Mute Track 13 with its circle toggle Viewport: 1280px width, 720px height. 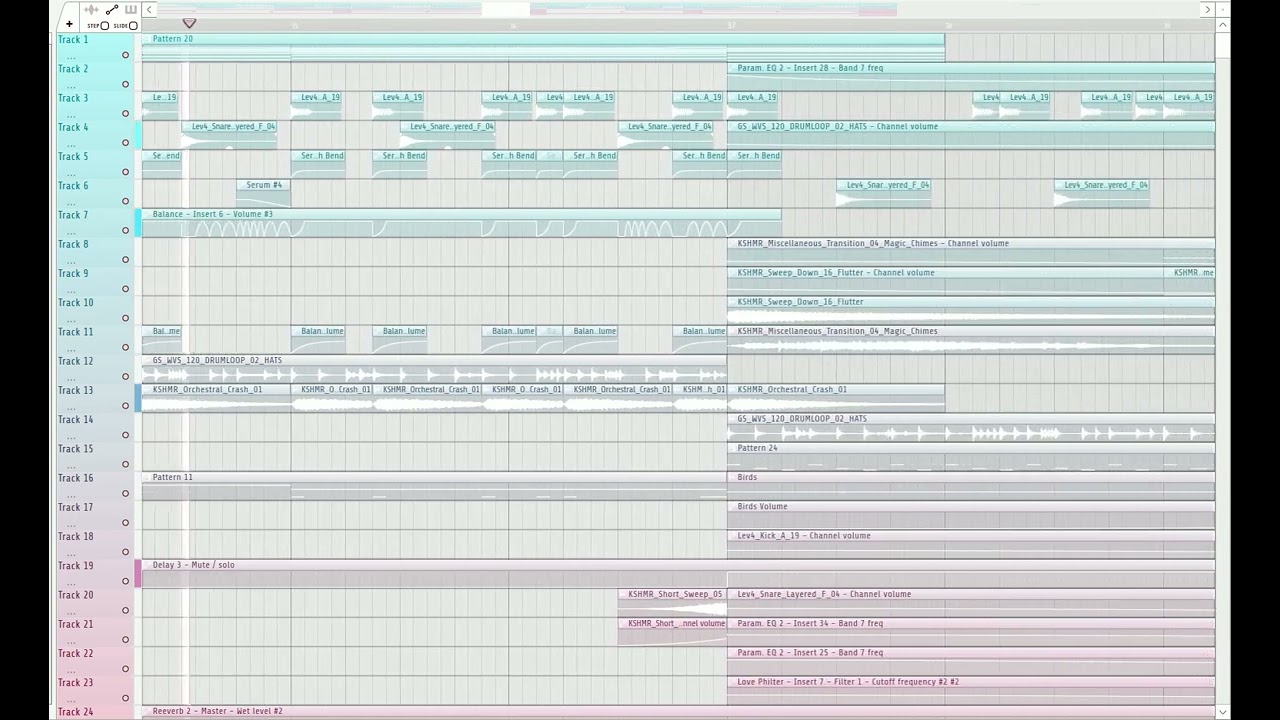point(125,405)
